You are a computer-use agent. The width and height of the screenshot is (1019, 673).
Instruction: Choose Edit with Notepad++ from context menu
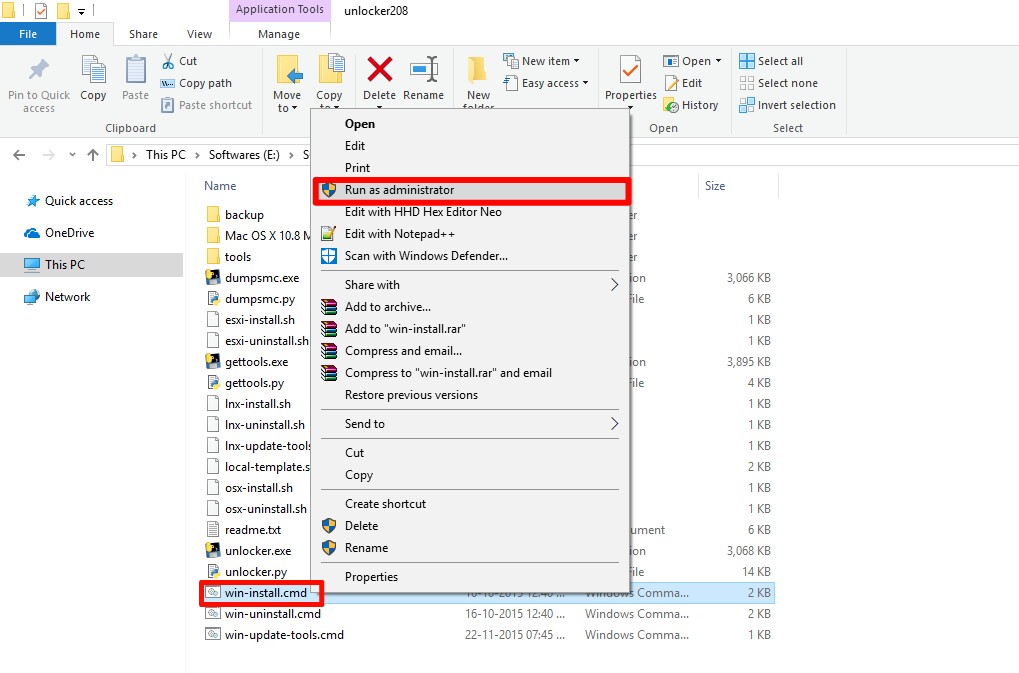coord(470,234)
